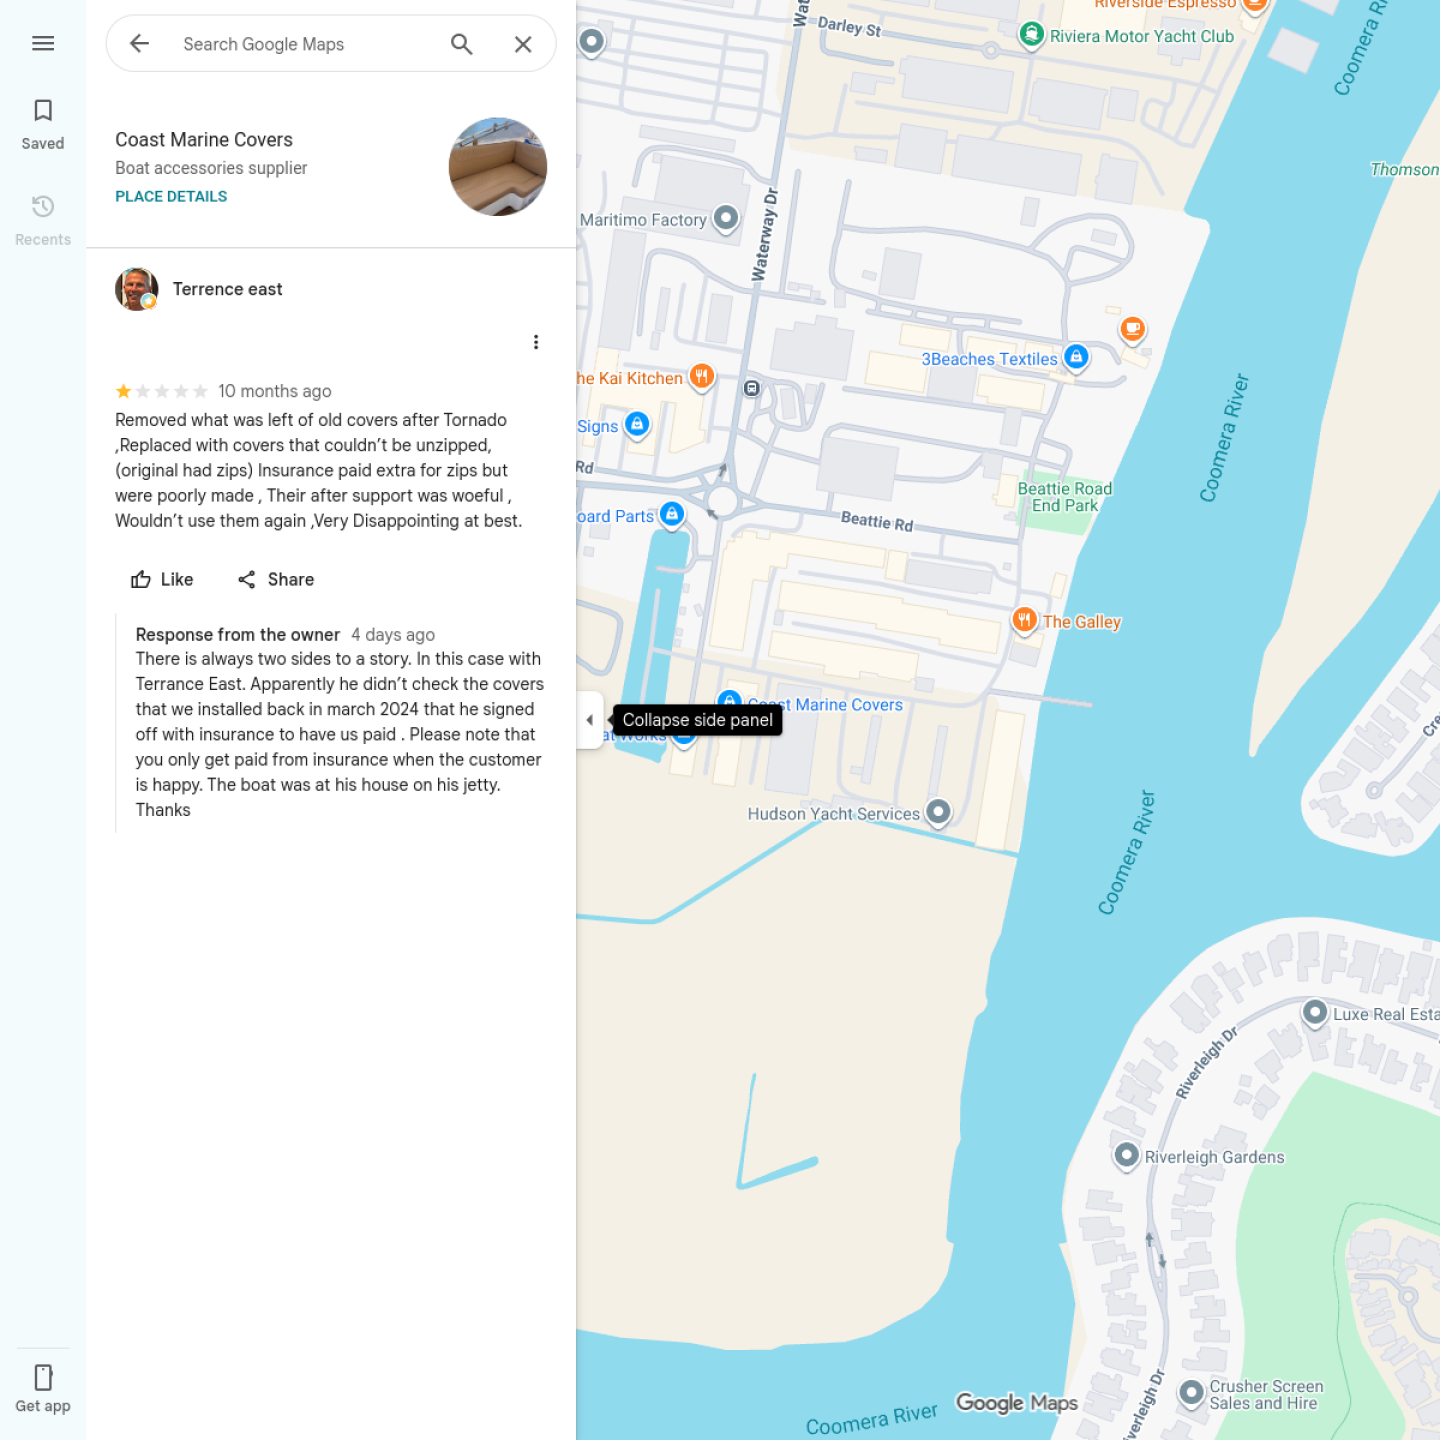Click 'Boat accessories supplier' category text
The image size is (1440, 1440).
pyautogui.click(x=211, y=168)
